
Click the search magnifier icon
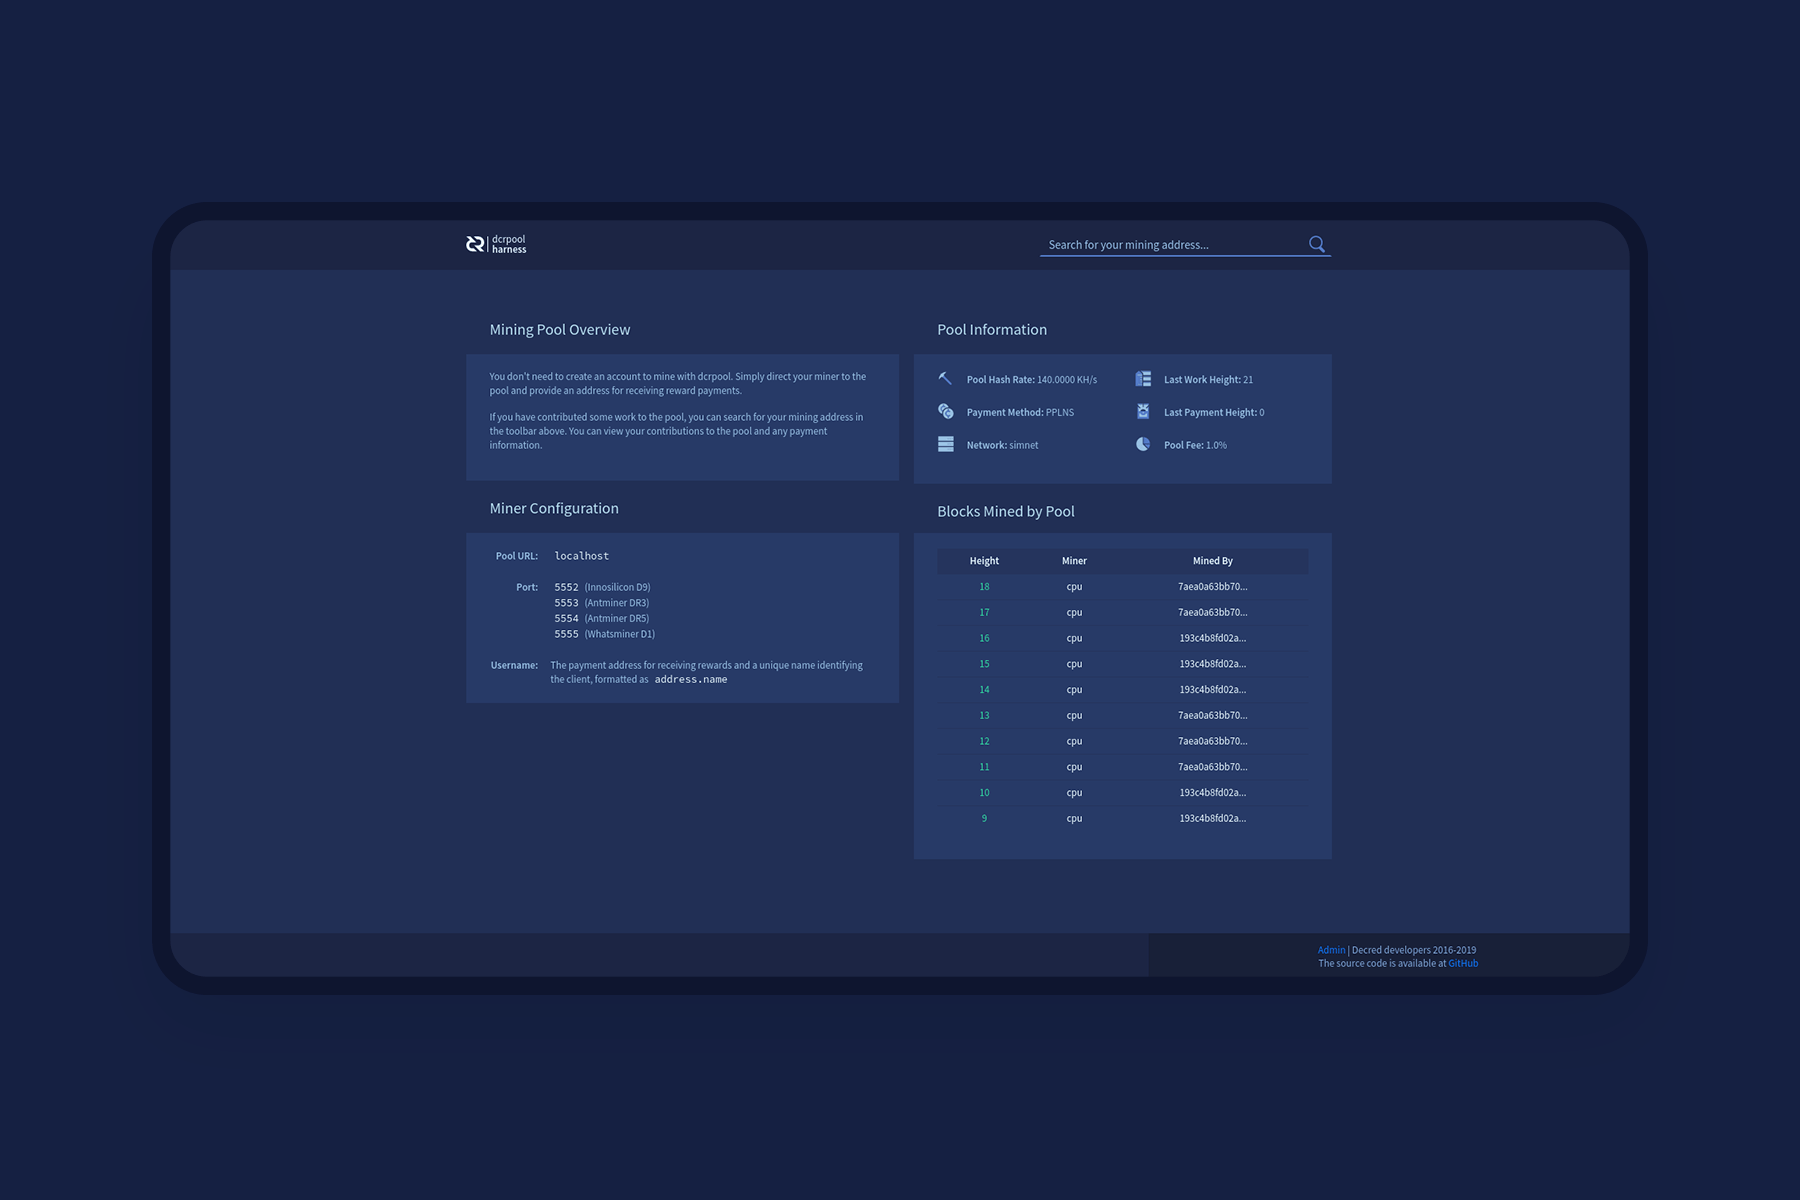[1317, 244]
